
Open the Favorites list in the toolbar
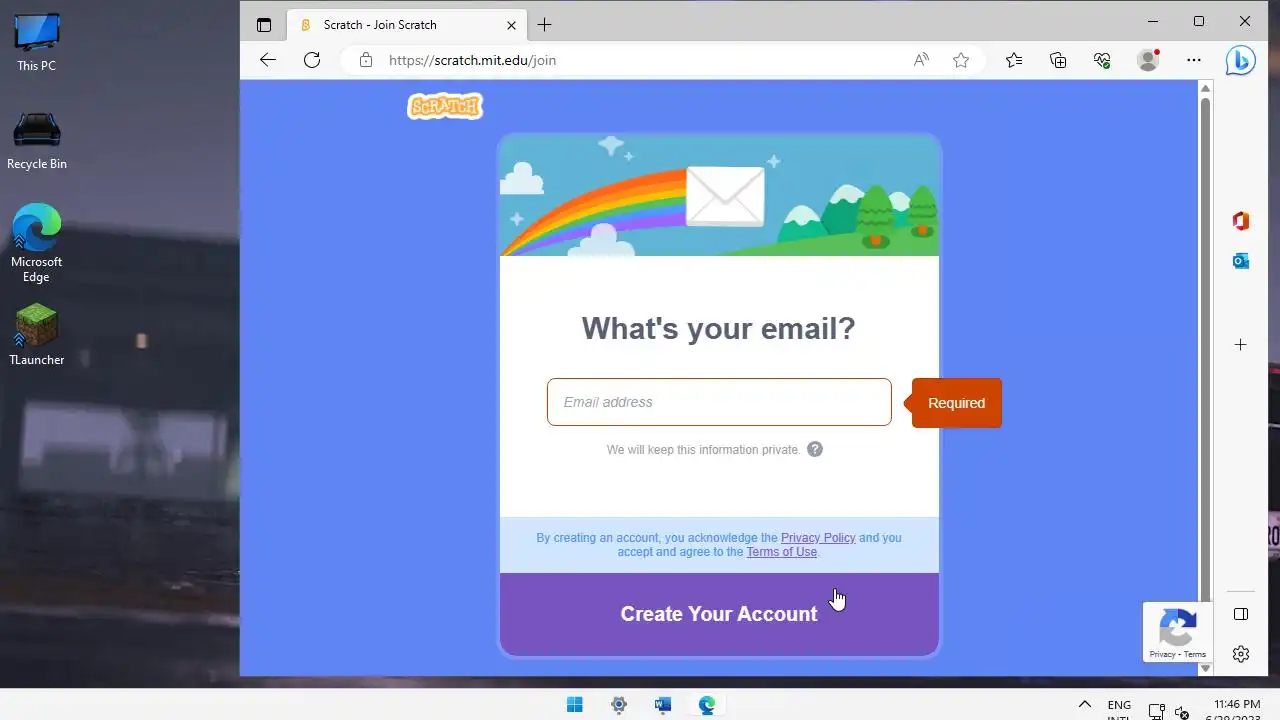(x=1014, y=60)
